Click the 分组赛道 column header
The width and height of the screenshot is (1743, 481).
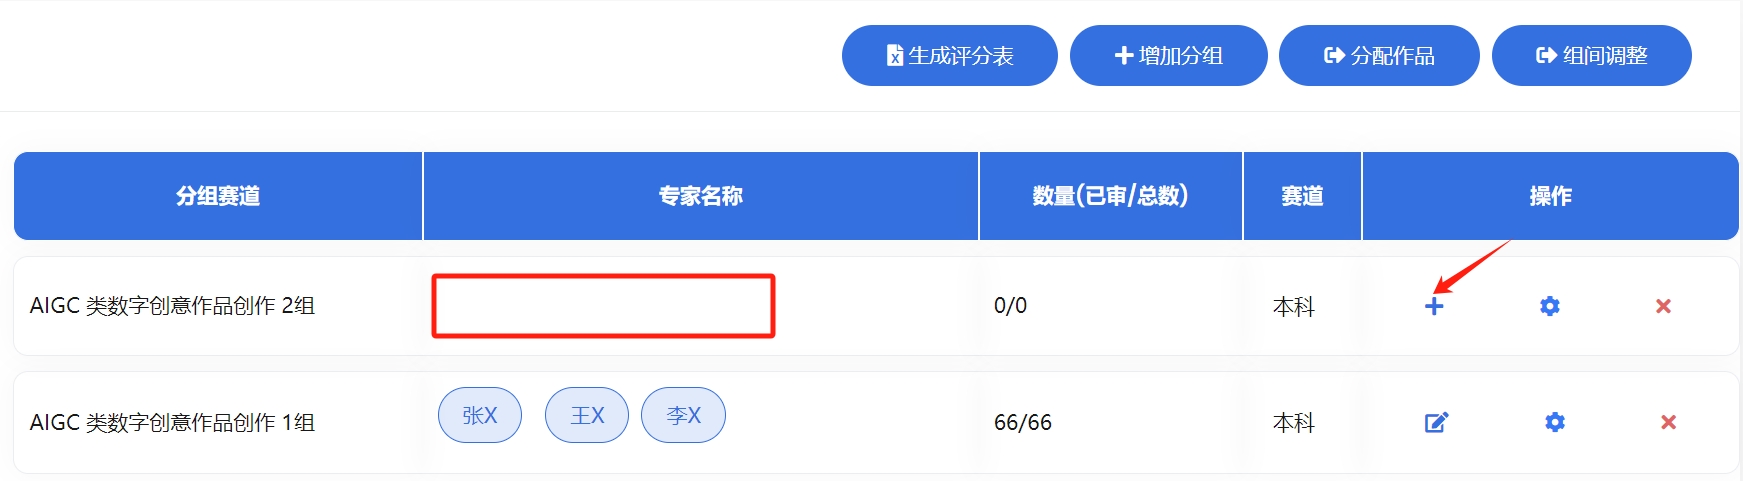pyautogui.click(x=218, y=196)
